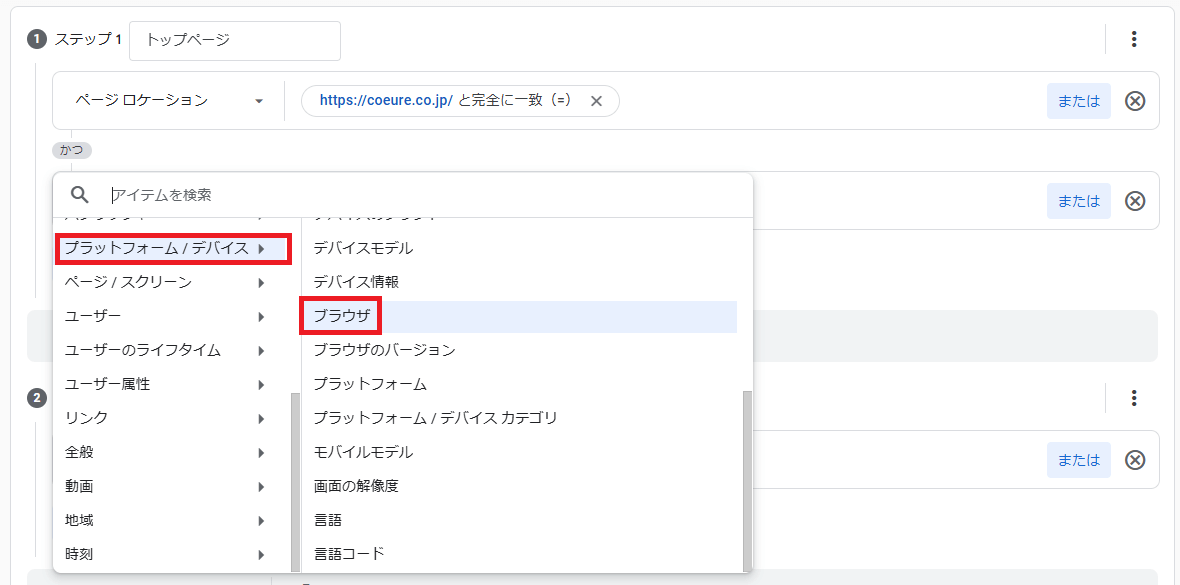Open Step 2 three-dot options menu
The width and height of the screenshot is (1180, 585).
(x=1134, y=398)
